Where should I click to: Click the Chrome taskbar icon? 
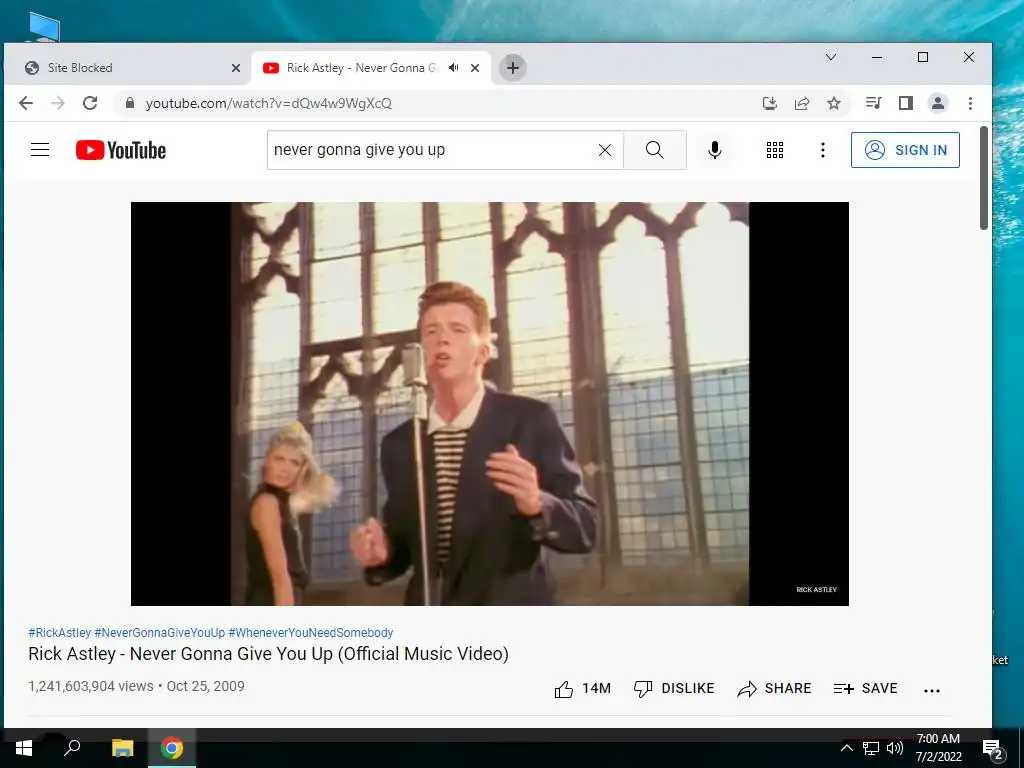coord(172,748)
